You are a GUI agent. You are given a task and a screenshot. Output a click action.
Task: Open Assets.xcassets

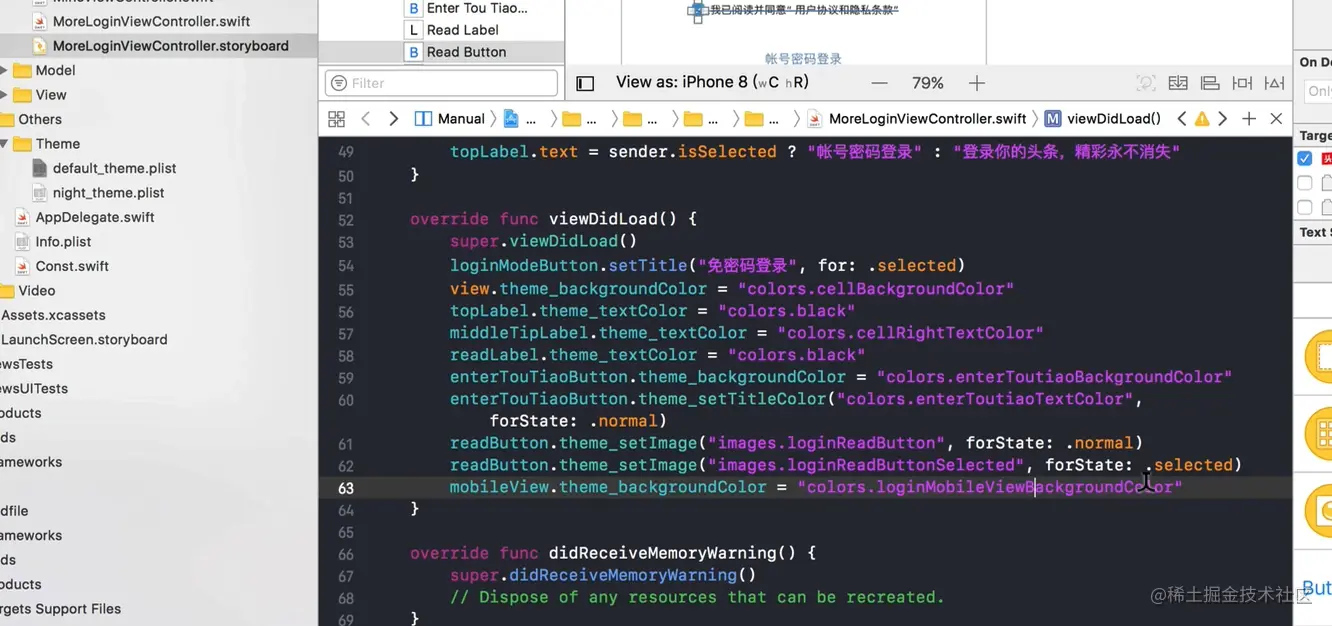53,315
